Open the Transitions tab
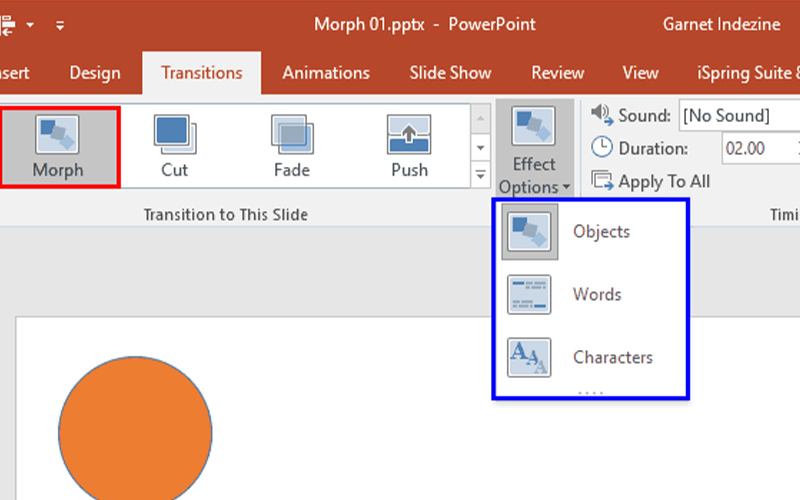Screen dimensions: 800x500 pyautogui.click(x=202, y=73)
